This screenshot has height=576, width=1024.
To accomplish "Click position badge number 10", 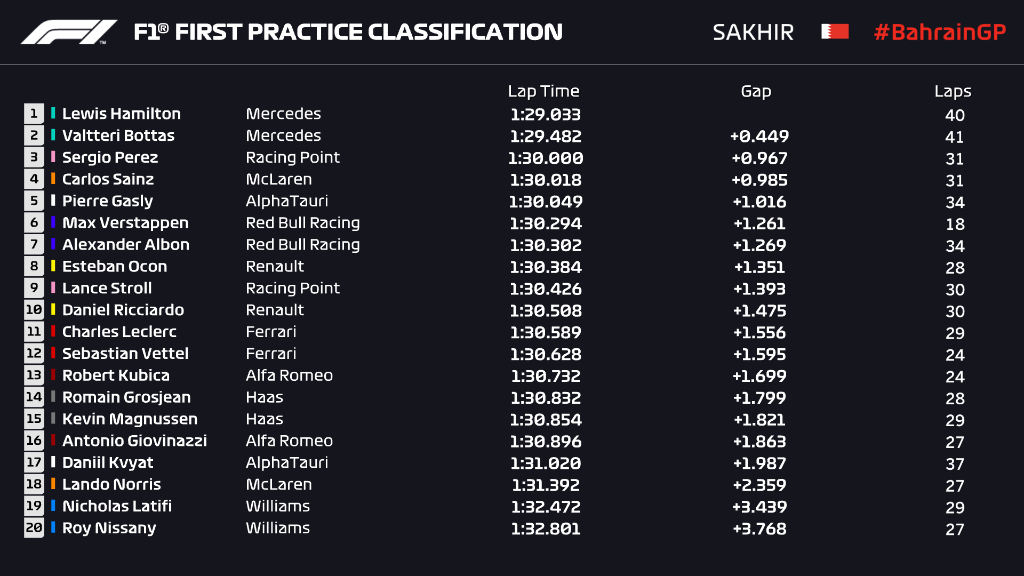I will point(34,310).
